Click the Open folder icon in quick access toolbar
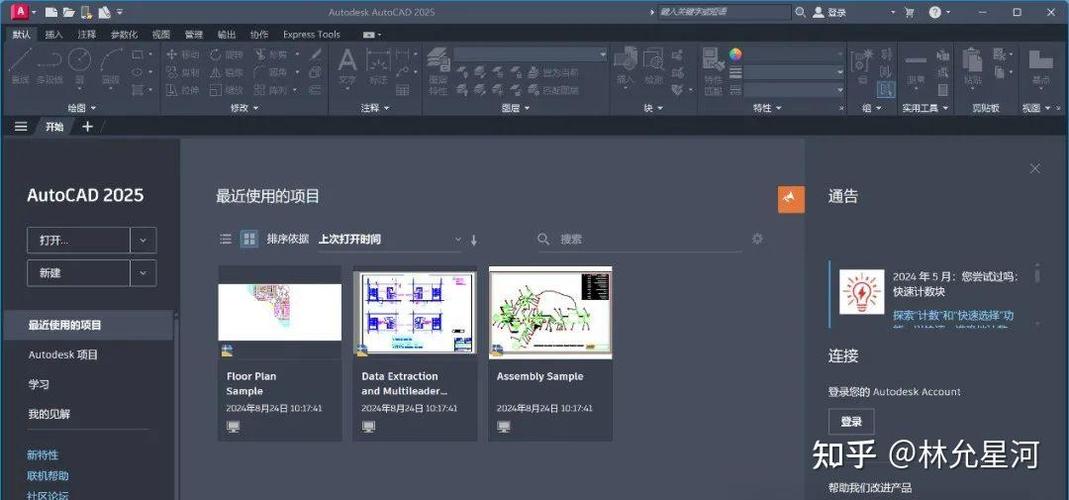Image resolution: width=1069 pixels, height=500 pixels. pos(68,12)
